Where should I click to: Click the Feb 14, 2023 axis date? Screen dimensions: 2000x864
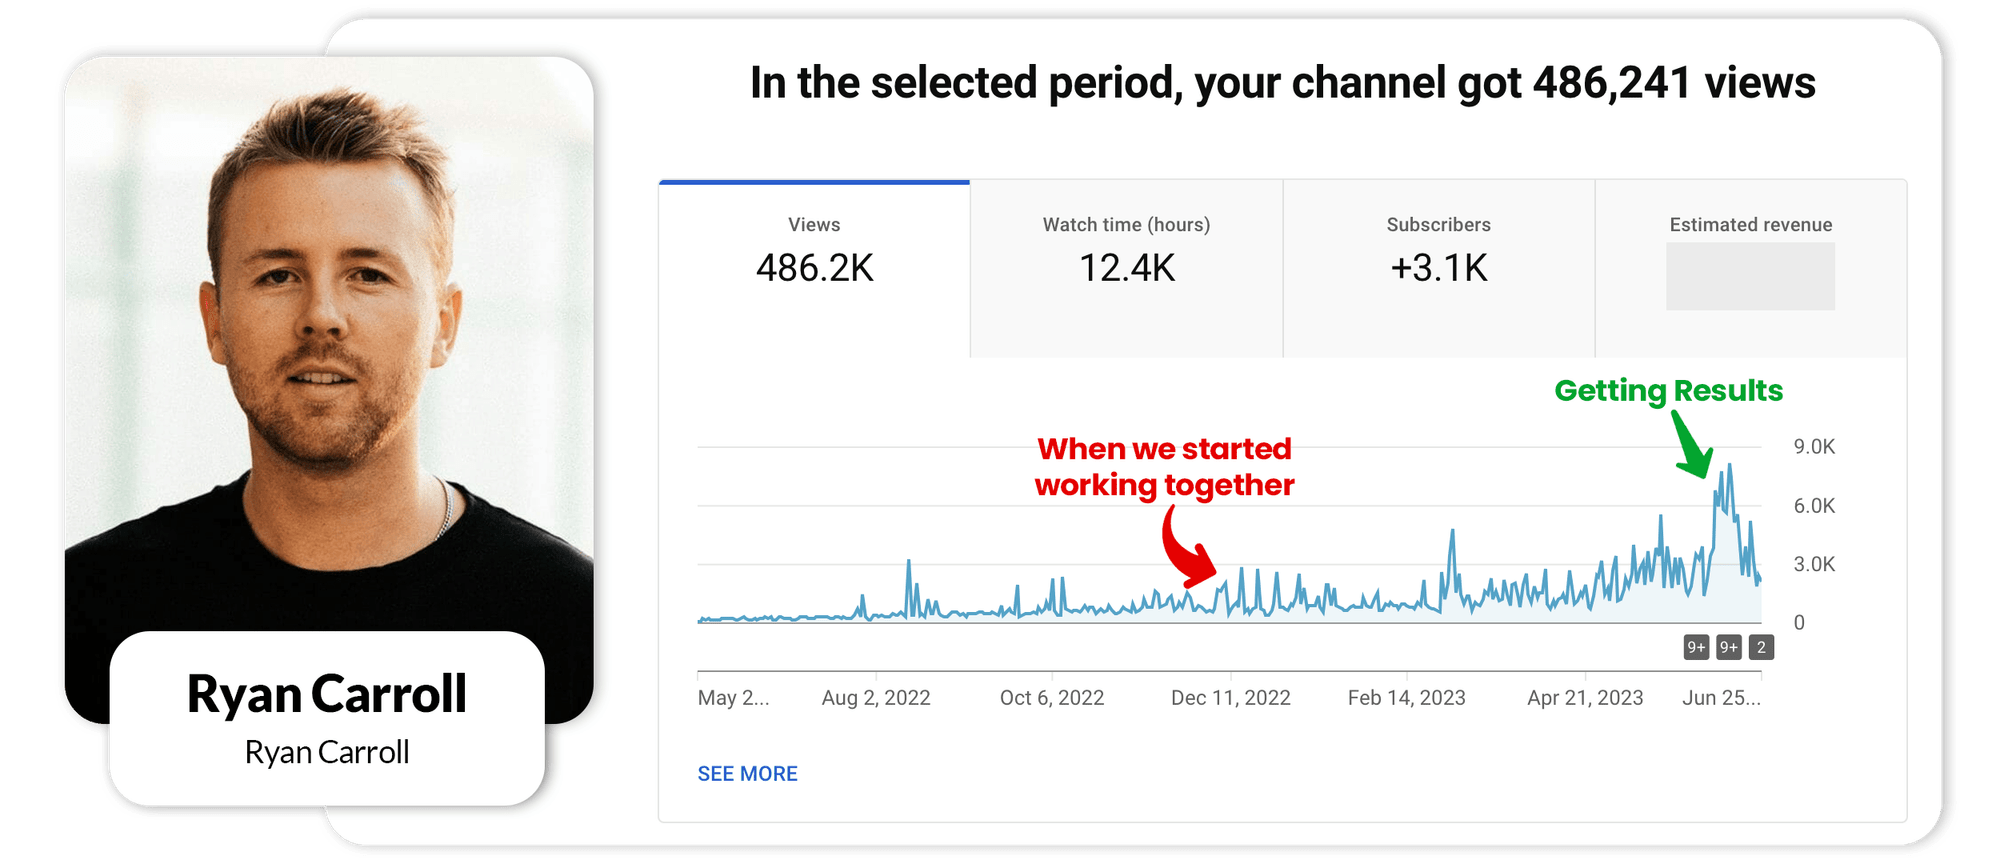(x=1407, y=698)
